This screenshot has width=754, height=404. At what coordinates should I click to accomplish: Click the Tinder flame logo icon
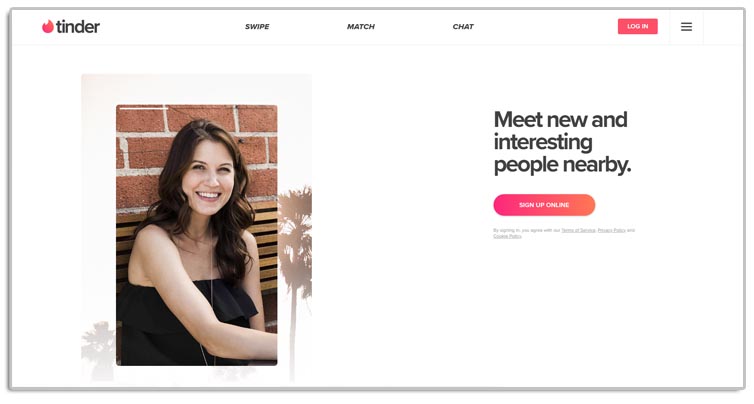pos(48,26)
